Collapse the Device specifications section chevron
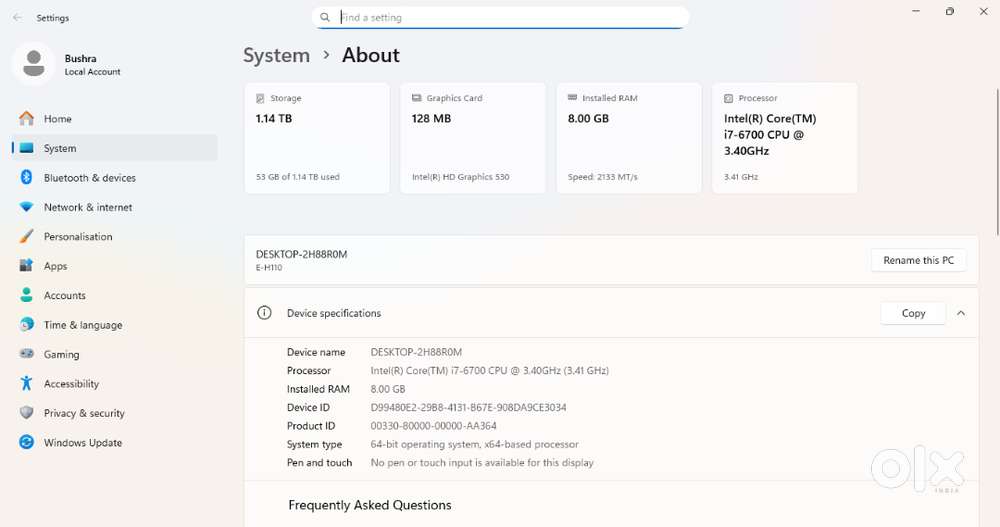Image resolution: width=1000 pixels, height=527 pixels. 960,313
